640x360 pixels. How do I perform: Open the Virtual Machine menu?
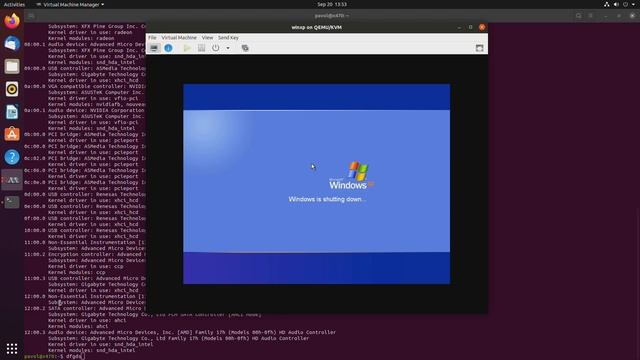[179, 38]
